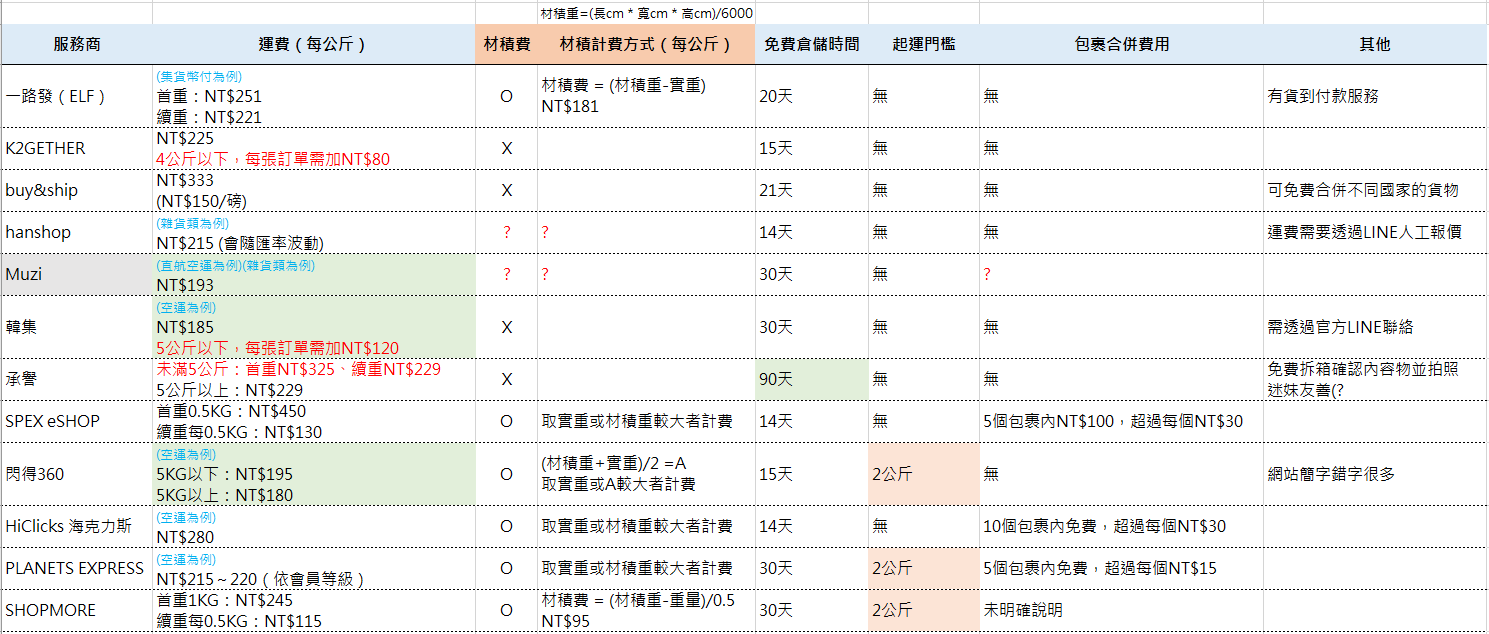Click the 承響 provider cell
This screenshot has height=634, width=1489.
click(77, 379)
